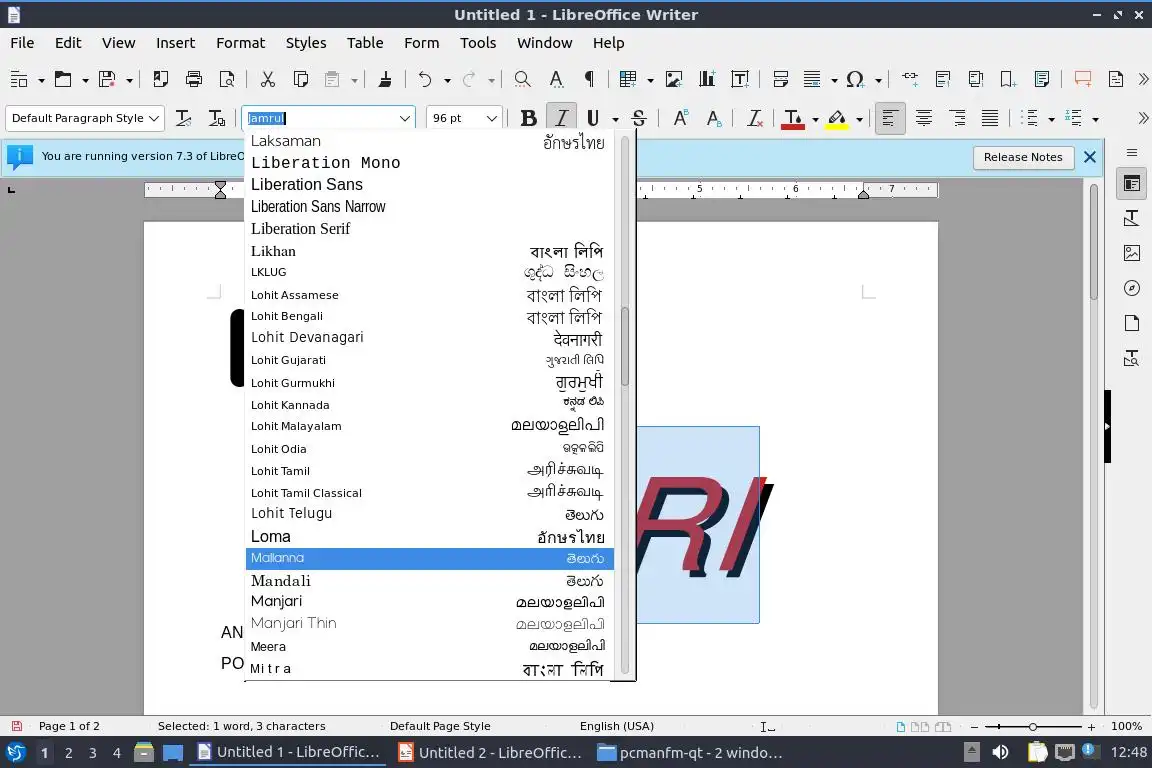This screenshot has width=1152, height=768.
Task: Toggle Print Preview icon
Action: pyautogui.click(x=227, y=79)
